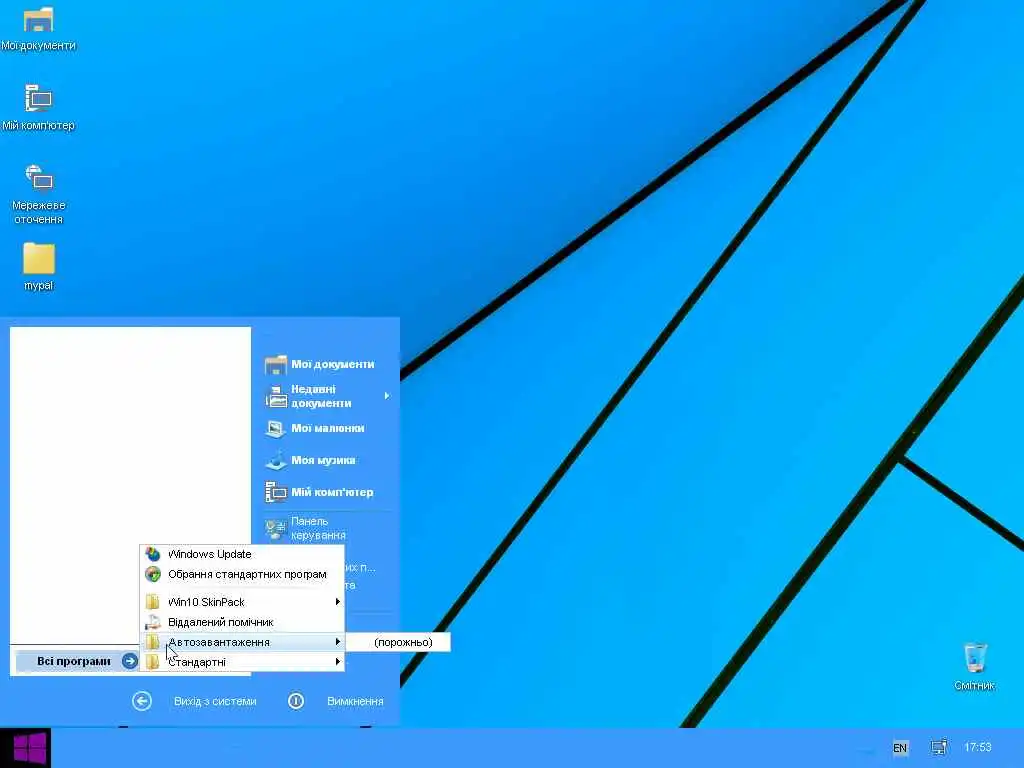Open Мої документи text in Start menu

(x=332, y=364)
